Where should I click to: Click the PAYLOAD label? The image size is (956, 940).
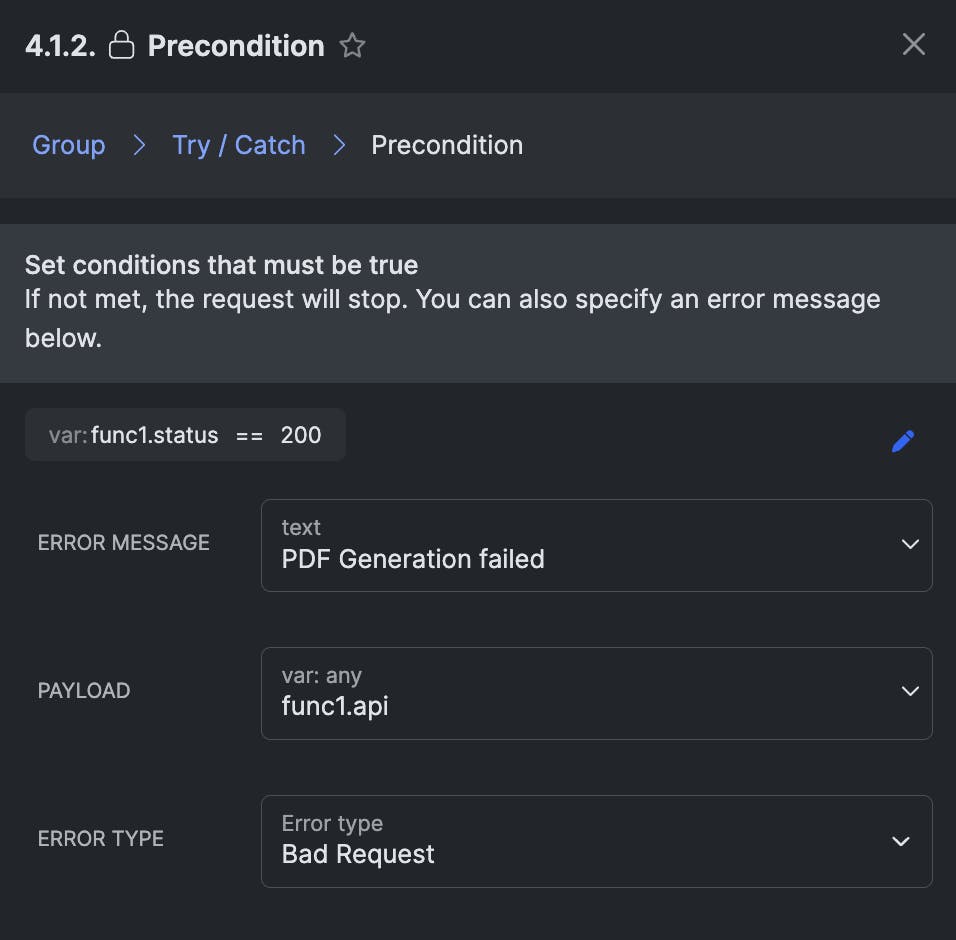(x=84, y=691)
